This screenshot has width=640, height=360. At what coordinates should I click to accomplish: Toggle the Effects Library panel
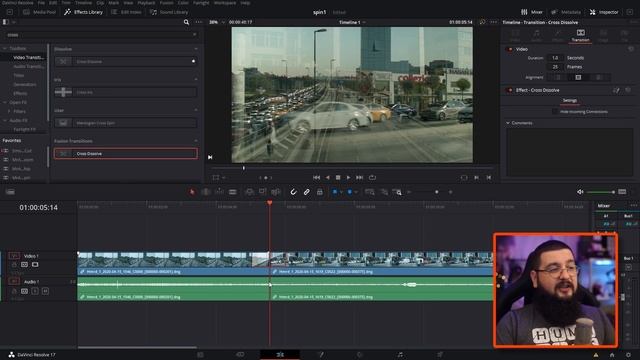point(84,12)
